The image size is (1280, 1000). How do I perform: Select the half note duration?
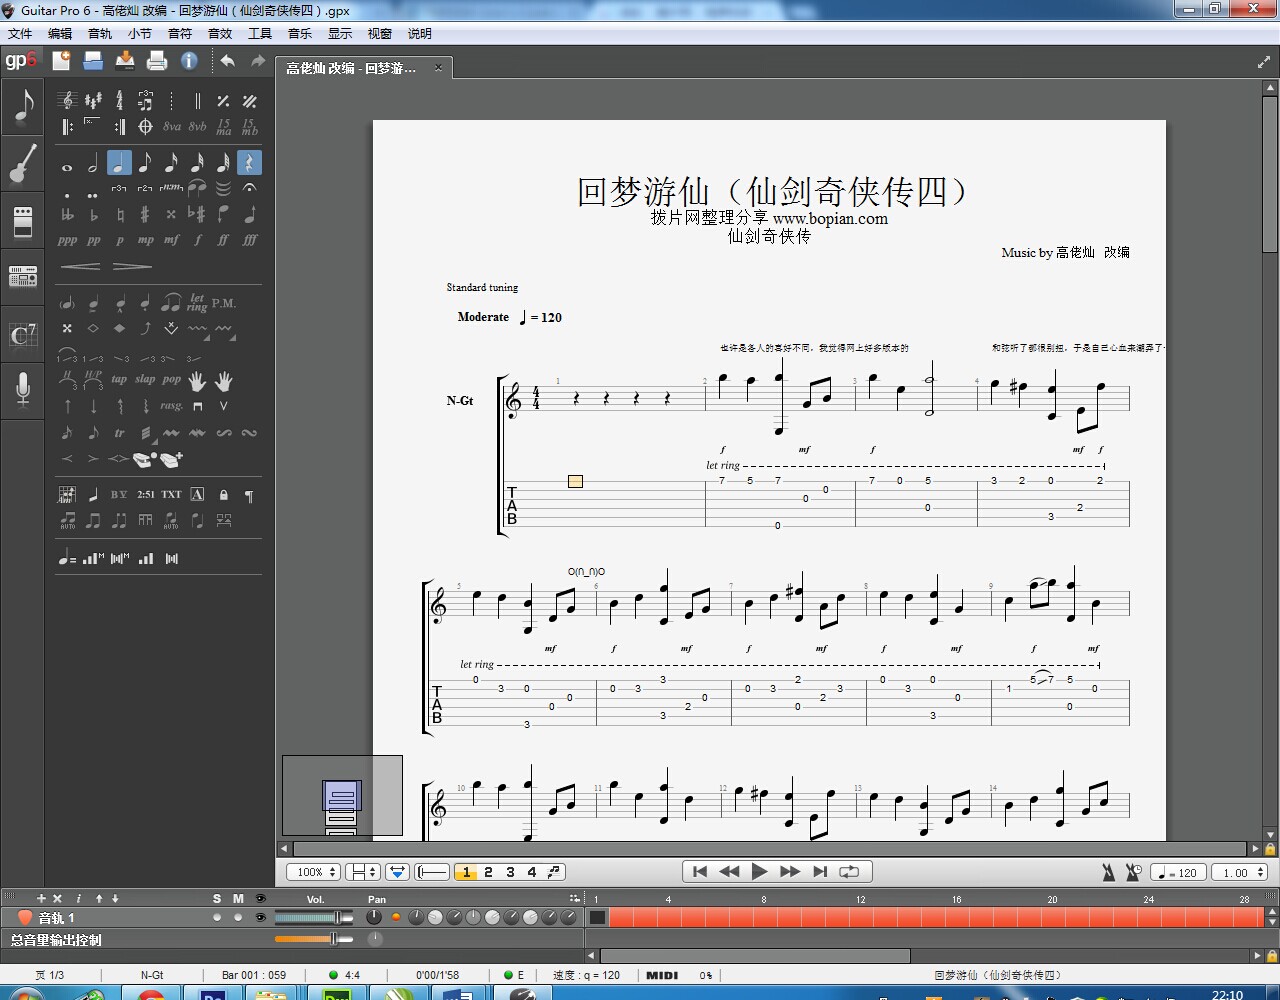[93, 163]
